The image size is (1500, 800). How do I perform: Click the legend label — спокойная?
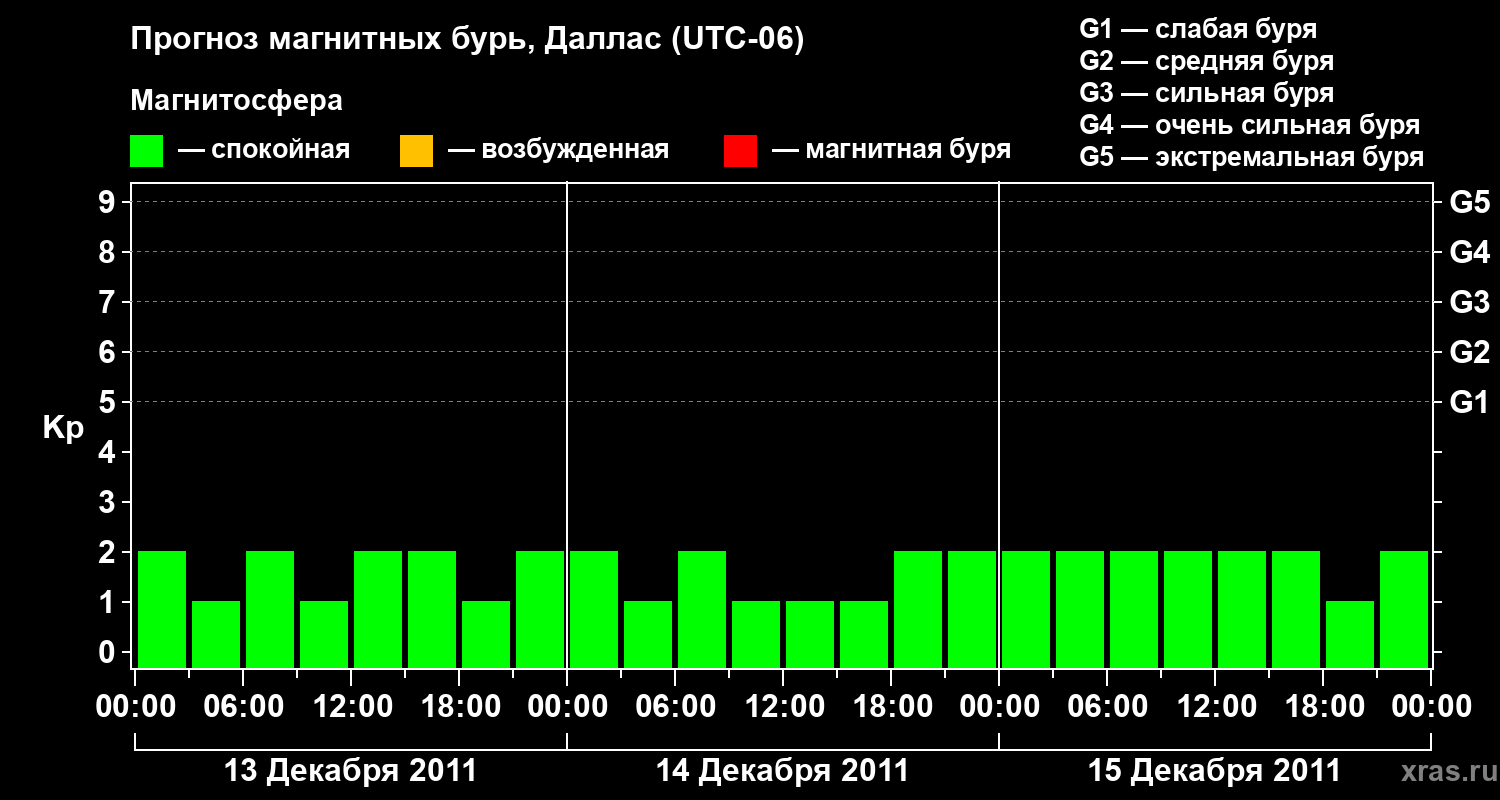click(263, 151)
